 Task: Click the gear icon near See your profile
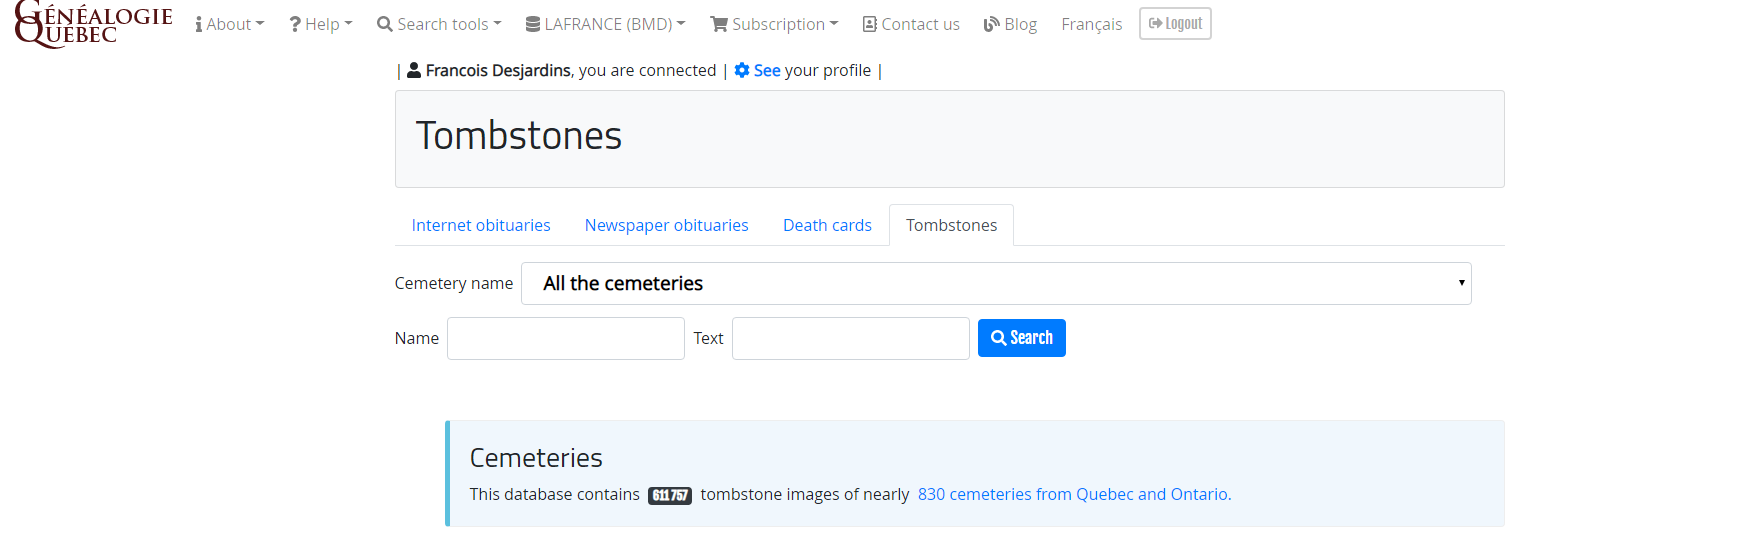[742, 70]
